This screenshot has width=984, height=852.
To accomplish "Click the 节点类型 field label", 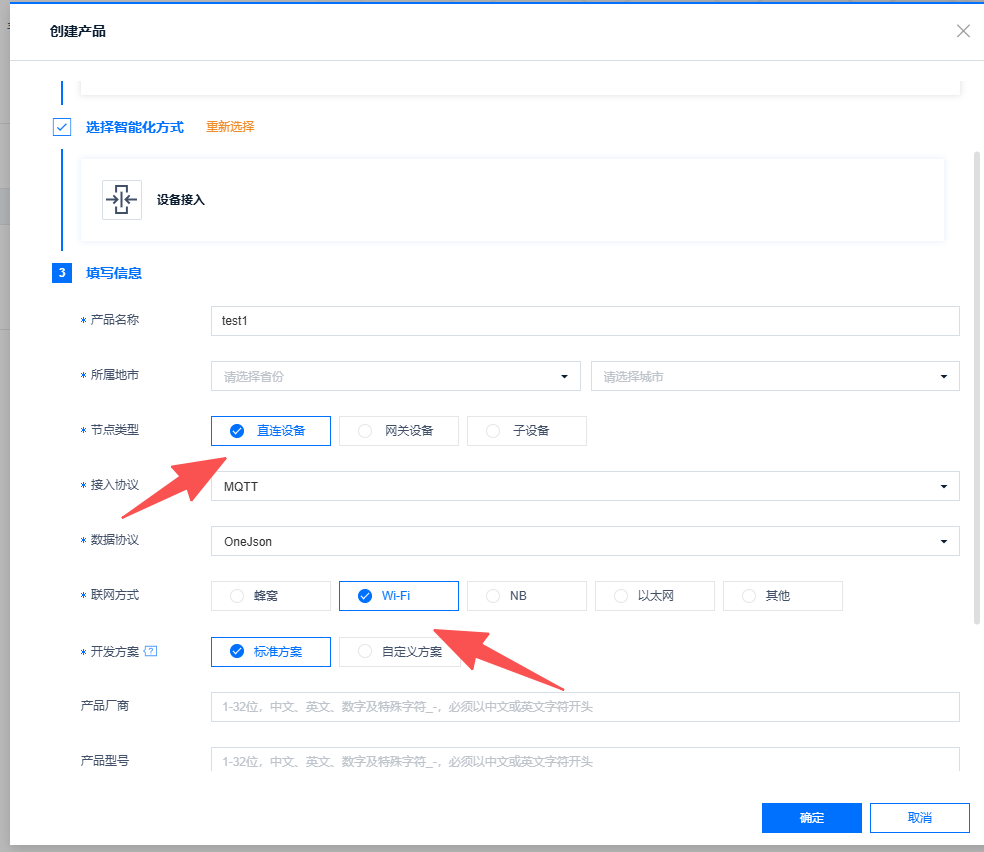I will point(114,430).
